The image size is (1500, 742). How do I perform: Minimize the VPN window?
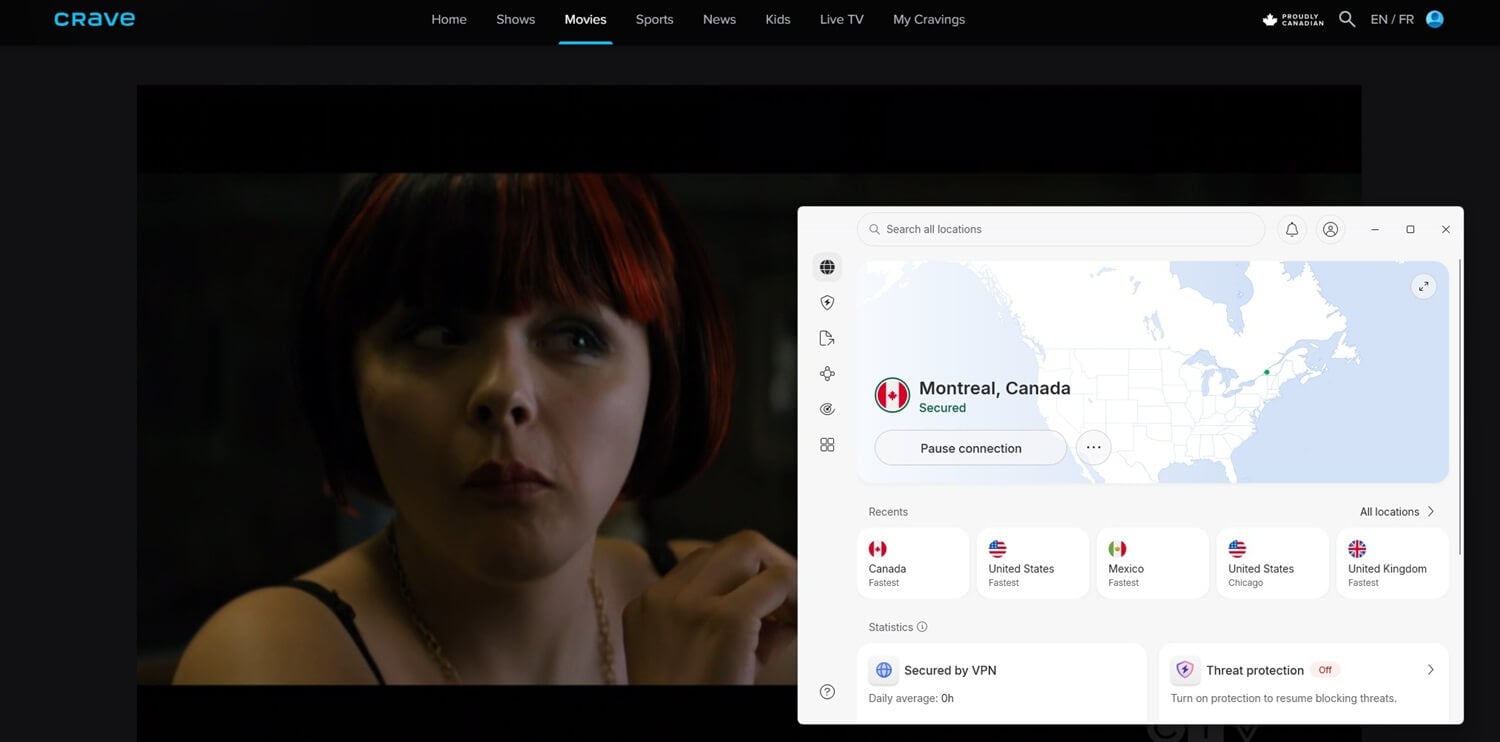tap(1375, 229)
